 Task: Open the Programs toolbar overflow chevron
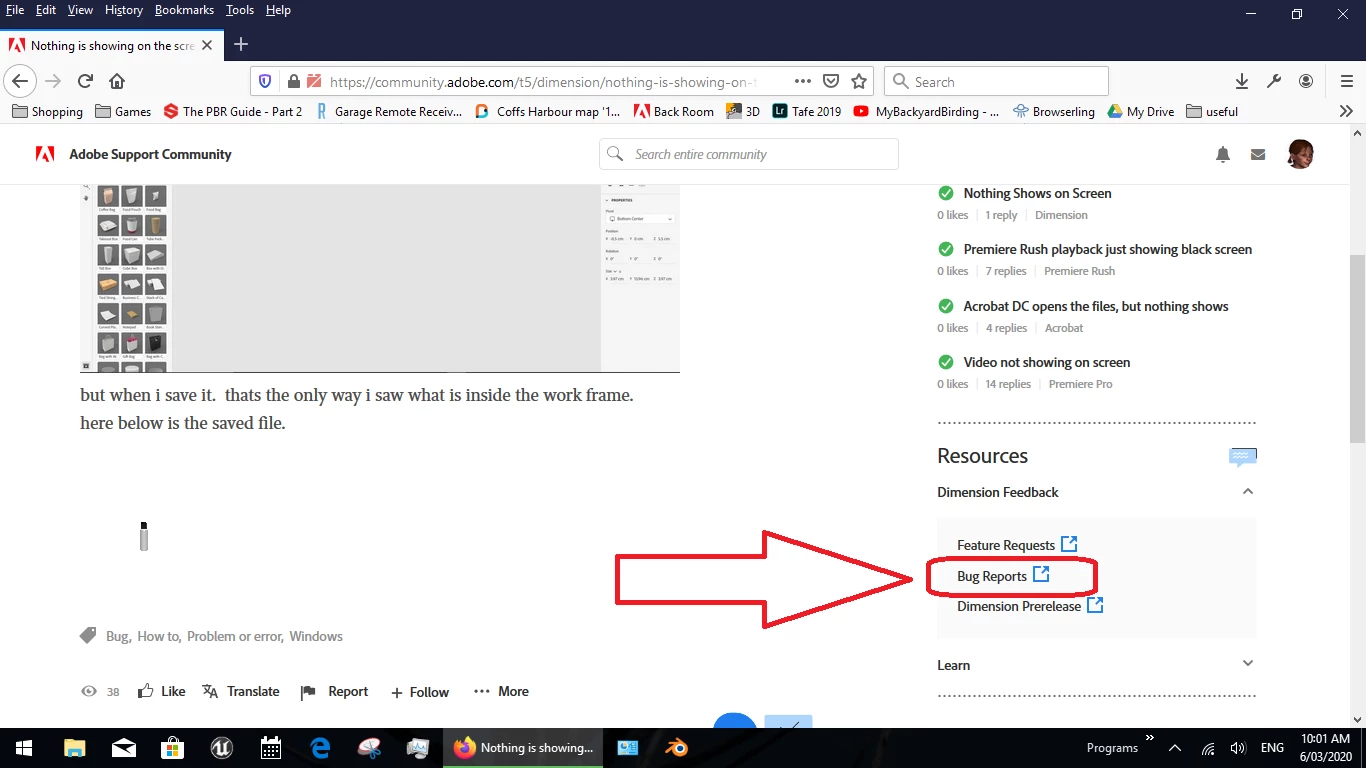[x=1150, y=740]
